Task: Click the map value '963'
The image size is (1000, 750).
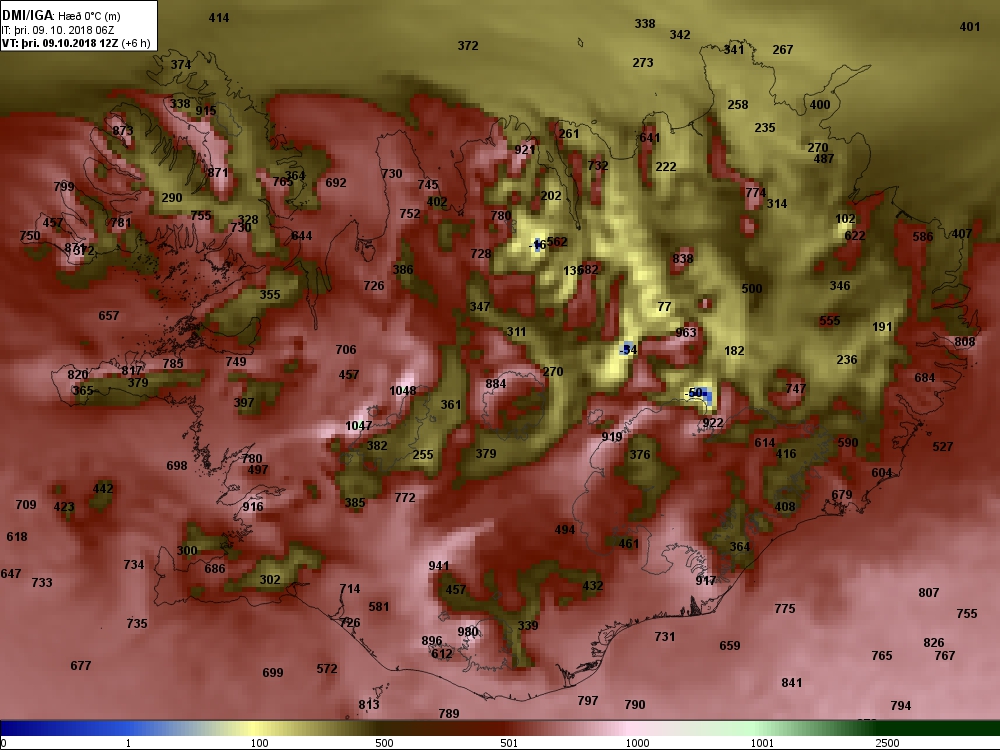Action: pos(686,333)
